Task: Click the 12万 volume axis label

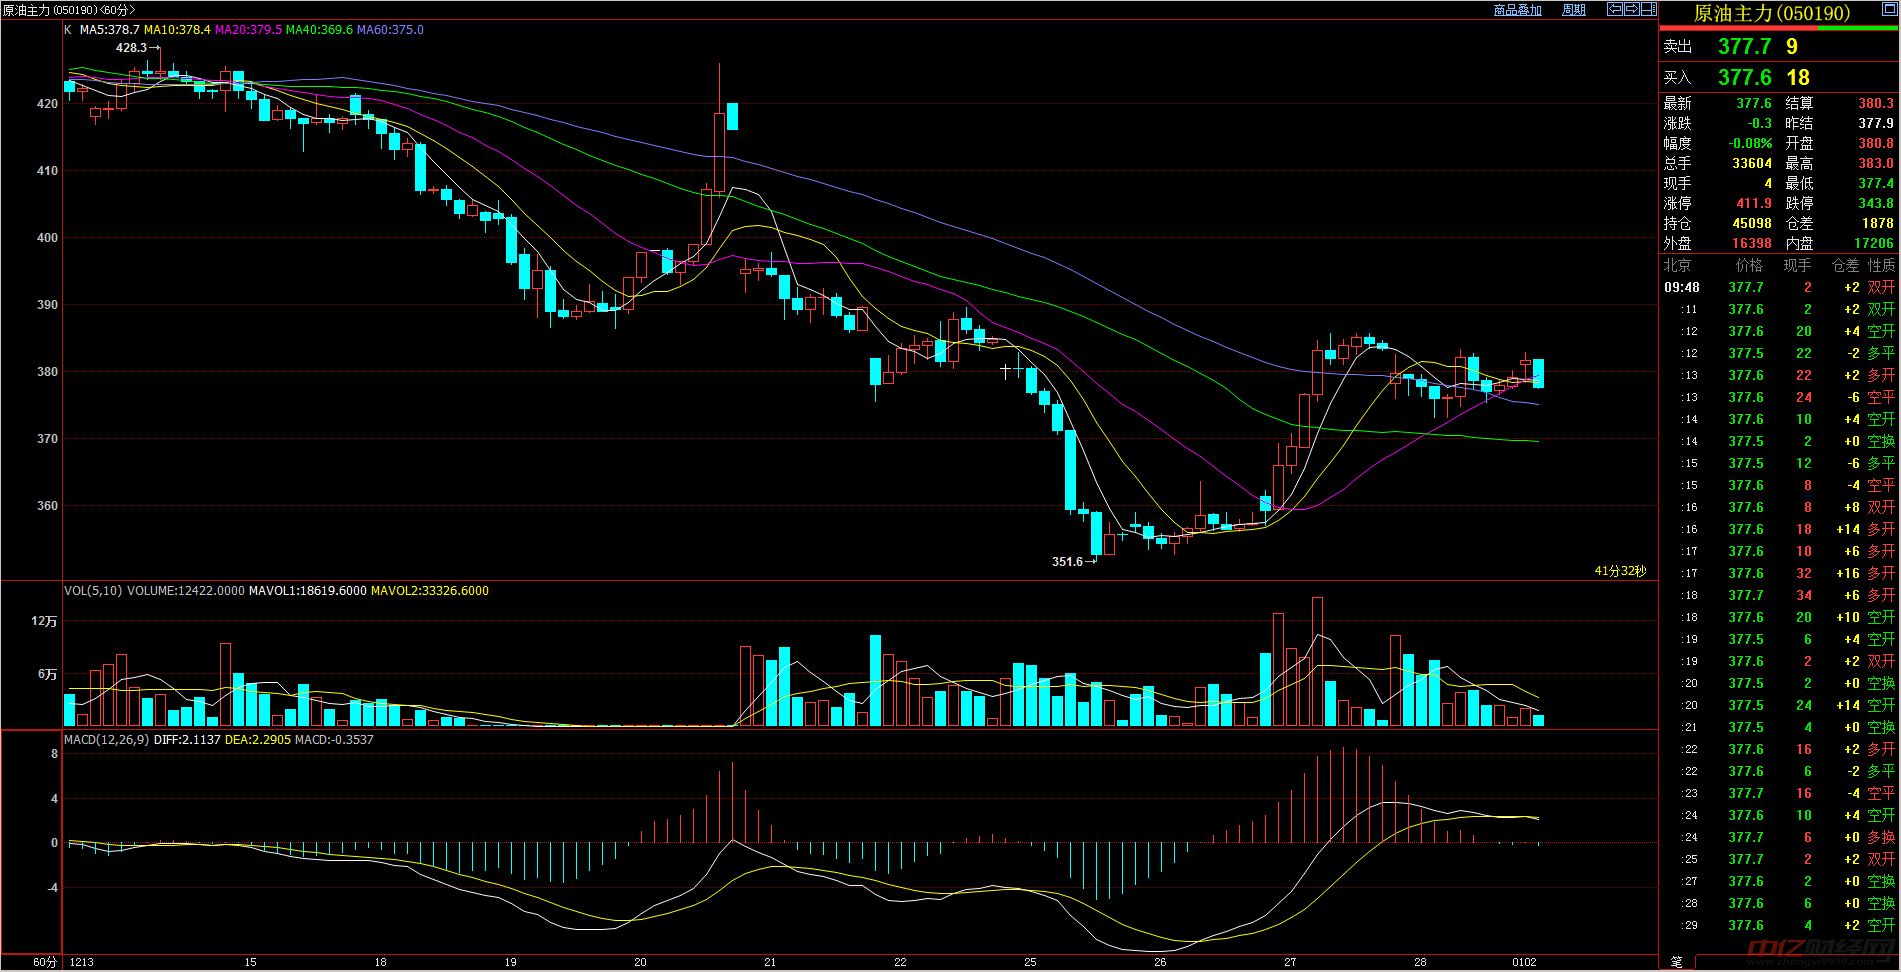Action: coord(44,621)
